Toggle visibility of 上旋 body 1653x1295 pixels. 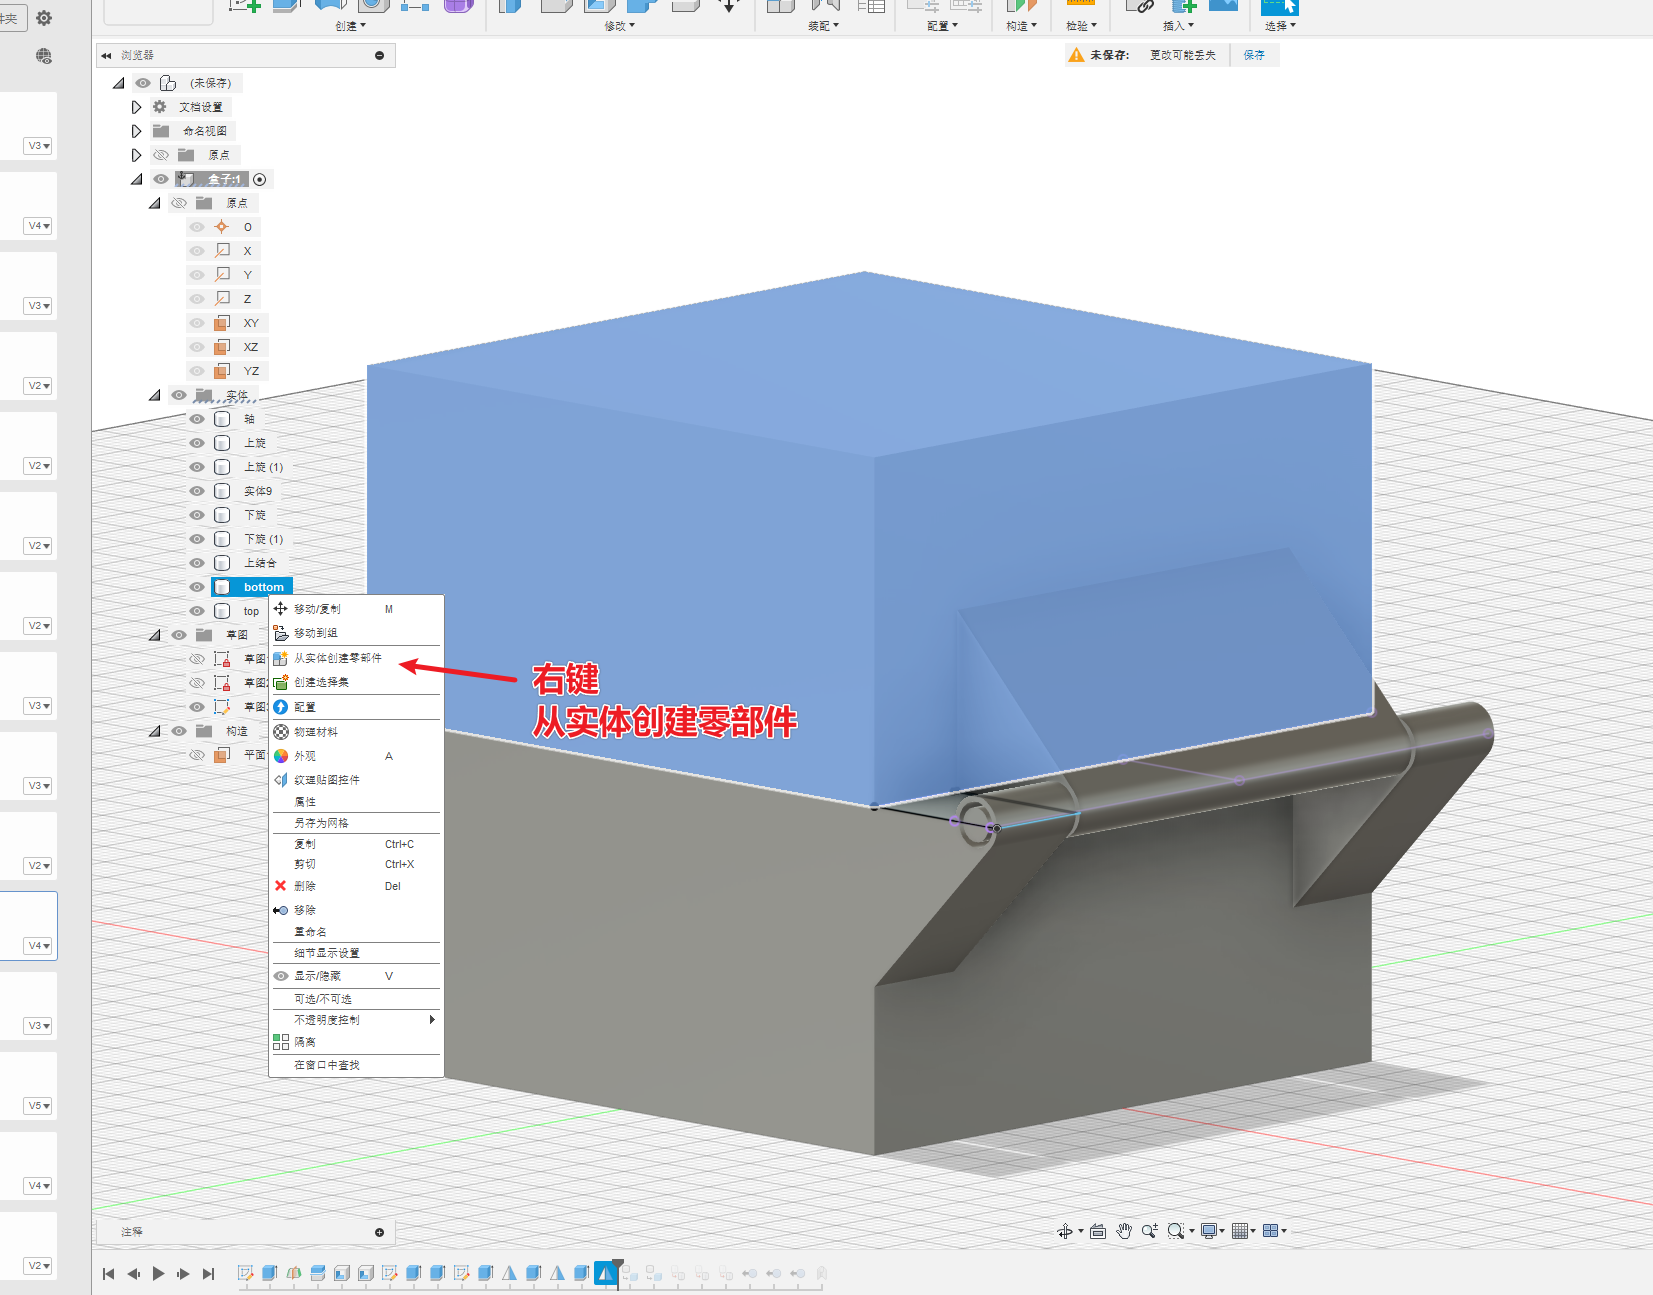coord(197,443)
